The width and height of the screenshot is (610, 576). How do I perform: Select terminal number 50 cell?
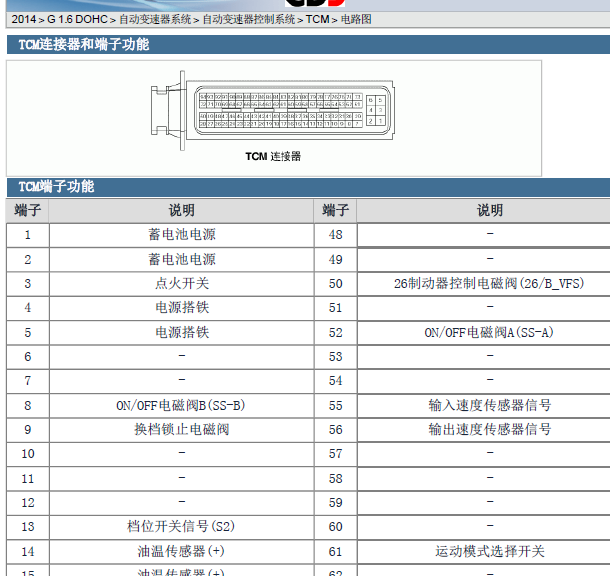[335, 284]
